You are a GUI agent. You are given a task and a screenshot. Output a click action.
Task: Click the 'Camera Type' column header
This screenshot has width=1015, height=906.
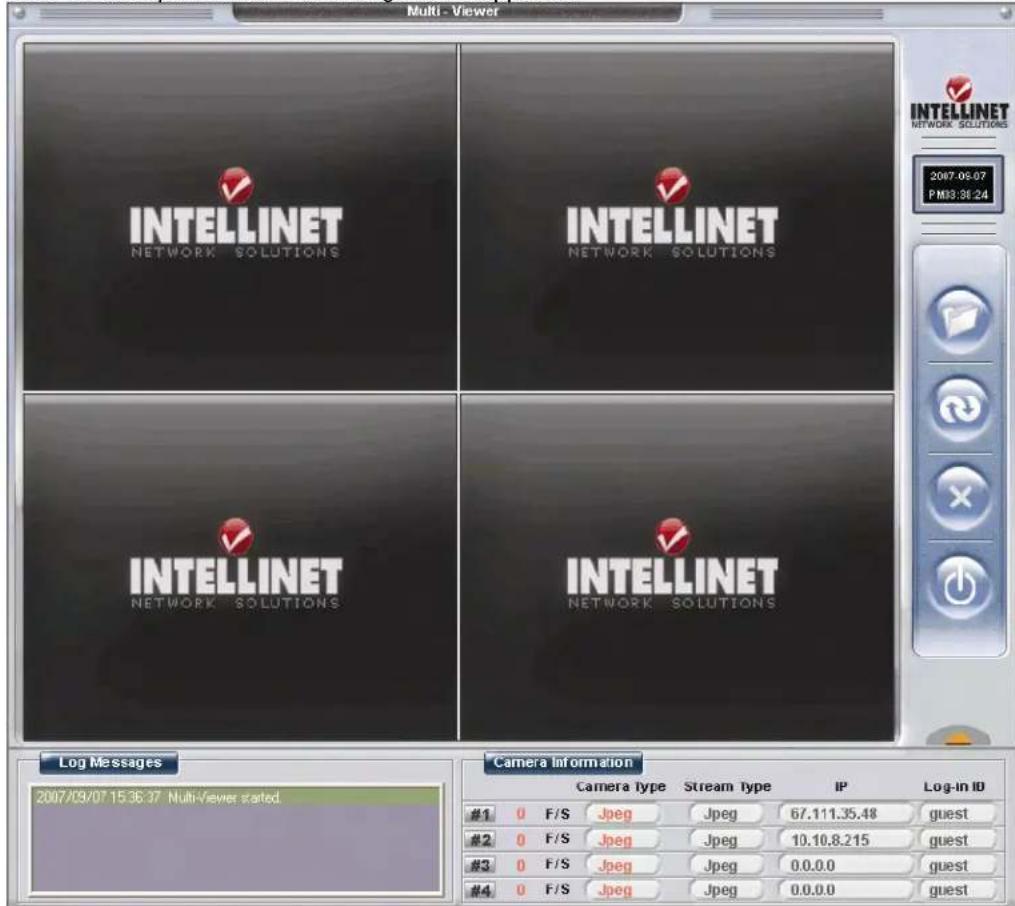(x=621, y=787)
